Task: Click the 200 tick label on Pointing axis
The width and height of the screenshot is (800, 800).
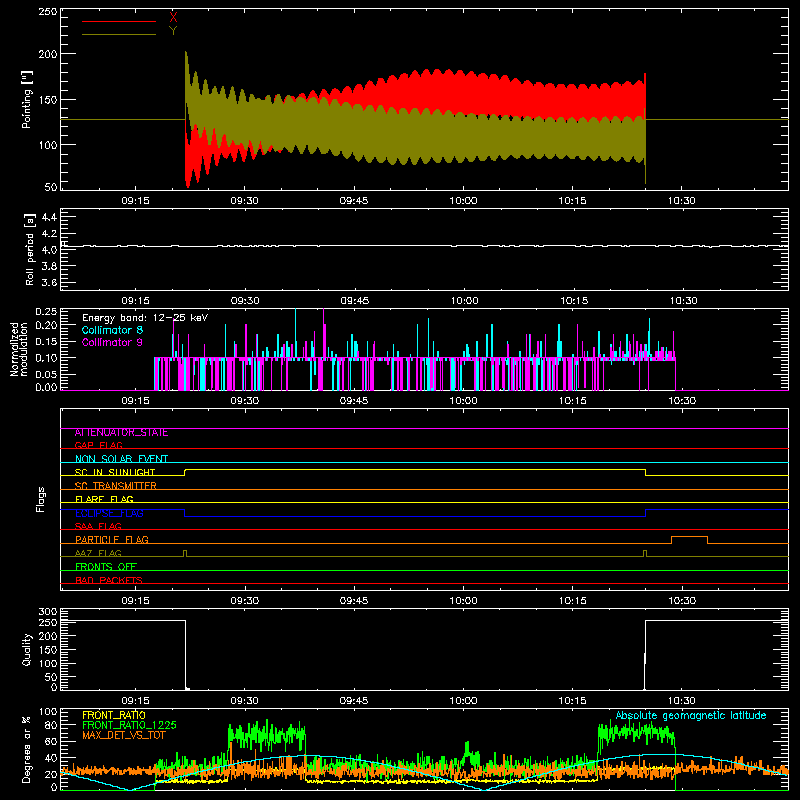Action: (x=47, y=54)
